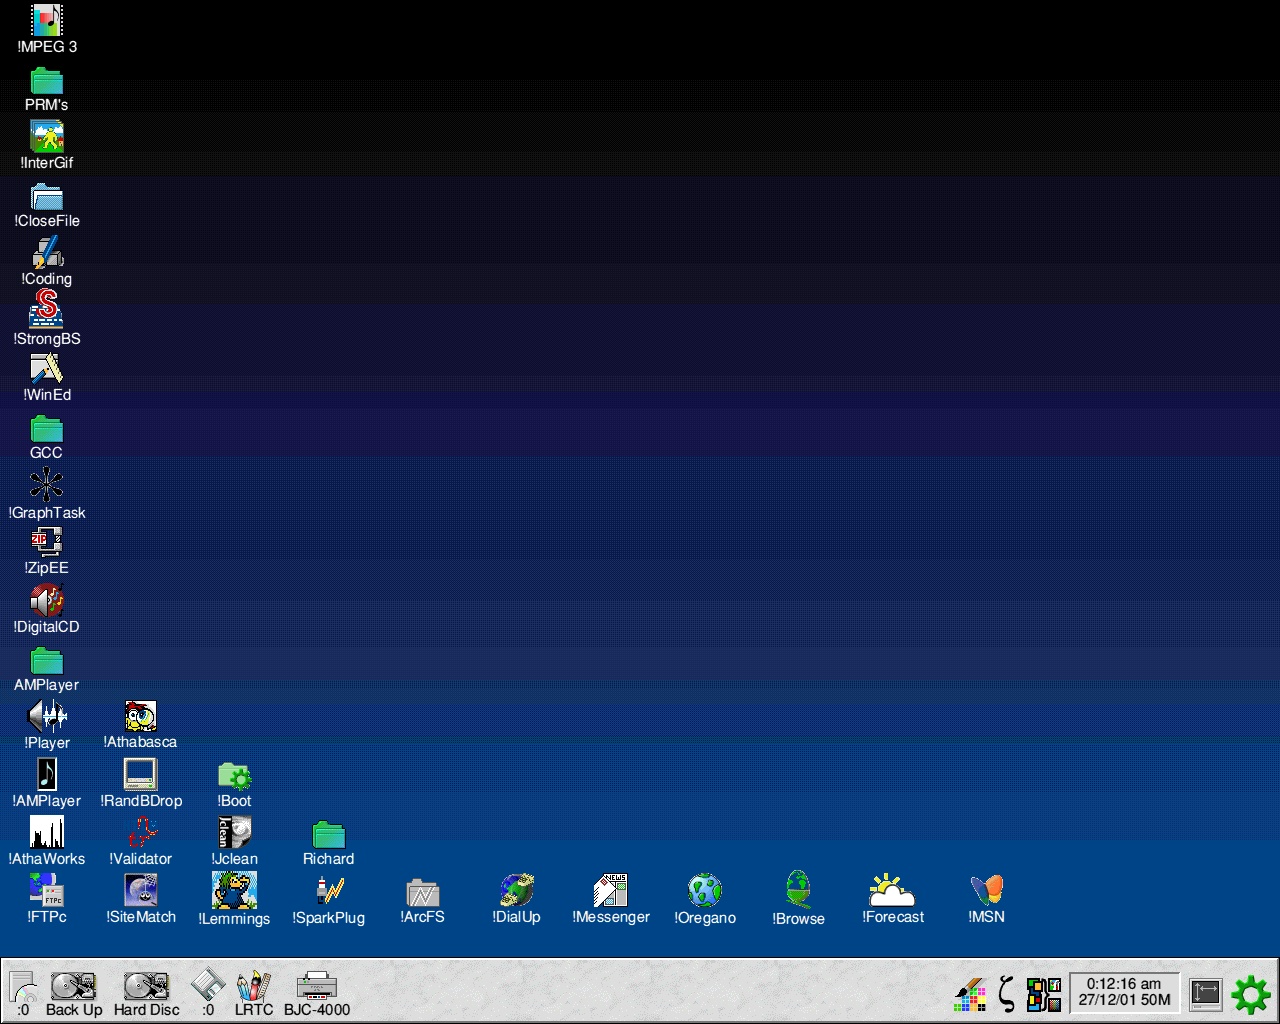Select the !CloseFile icon
Screen dimensions: 1280x1024
pos(47,196)
